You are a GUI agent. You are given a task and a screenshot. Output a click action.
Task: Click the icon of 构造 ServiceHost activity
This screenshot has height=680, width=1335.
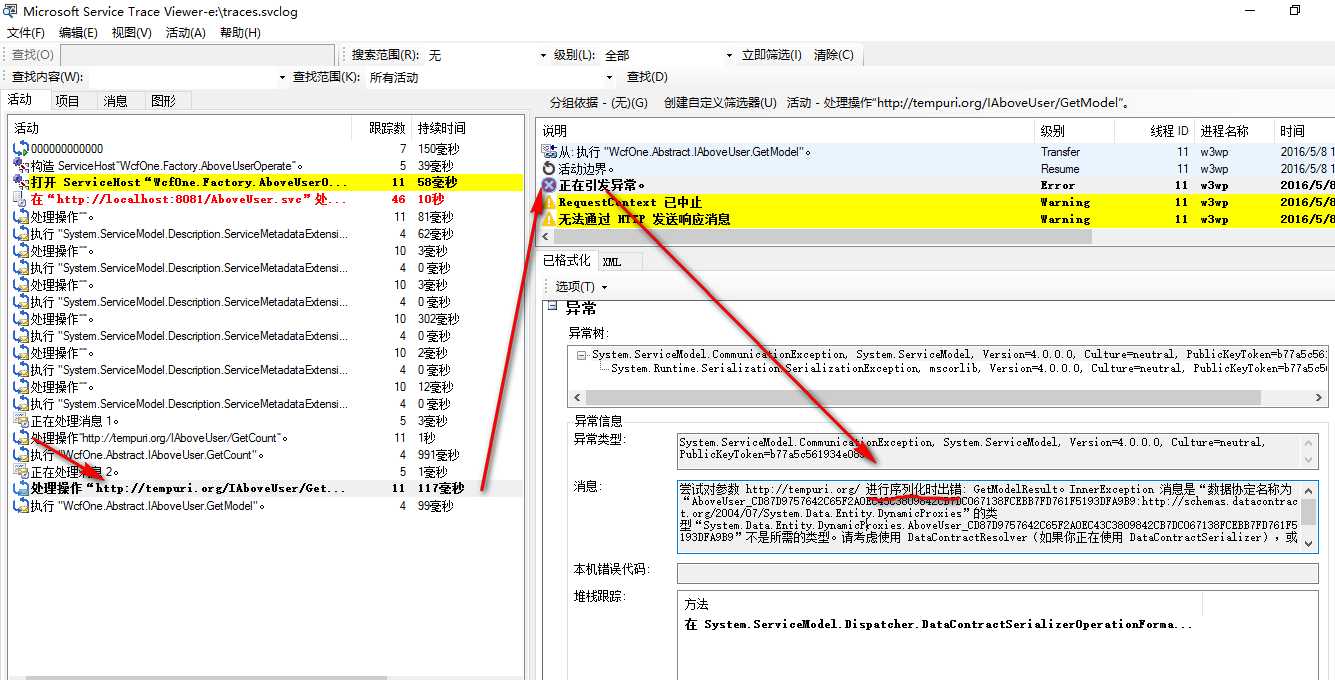(21, 165)
